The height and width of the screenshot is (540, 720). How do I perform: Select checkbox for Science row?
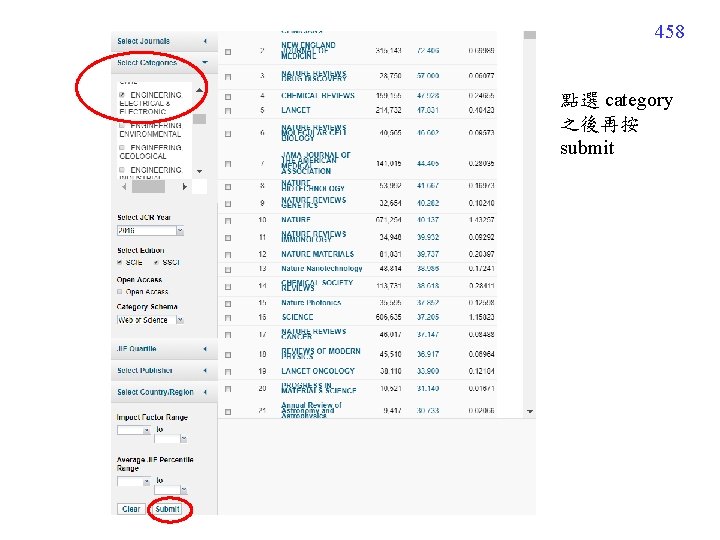pos(228,318)
